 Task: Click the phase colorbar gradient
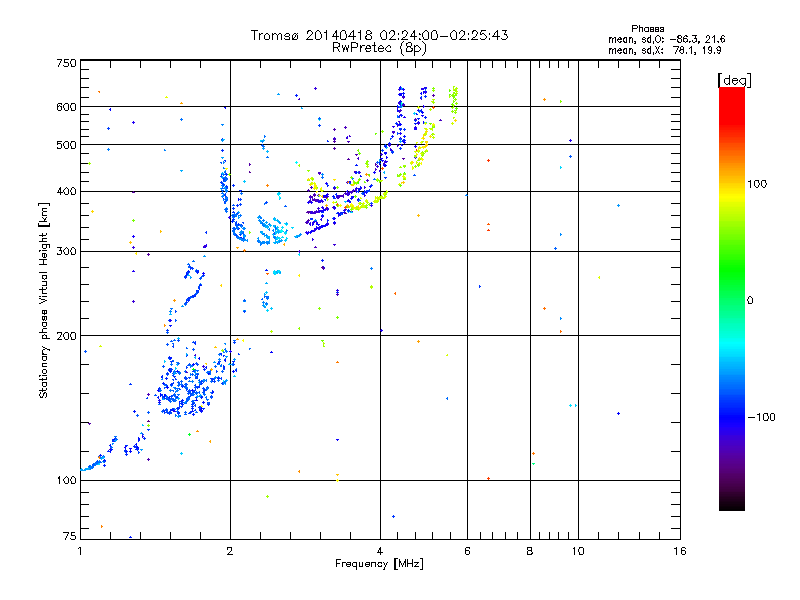(732, 298)
